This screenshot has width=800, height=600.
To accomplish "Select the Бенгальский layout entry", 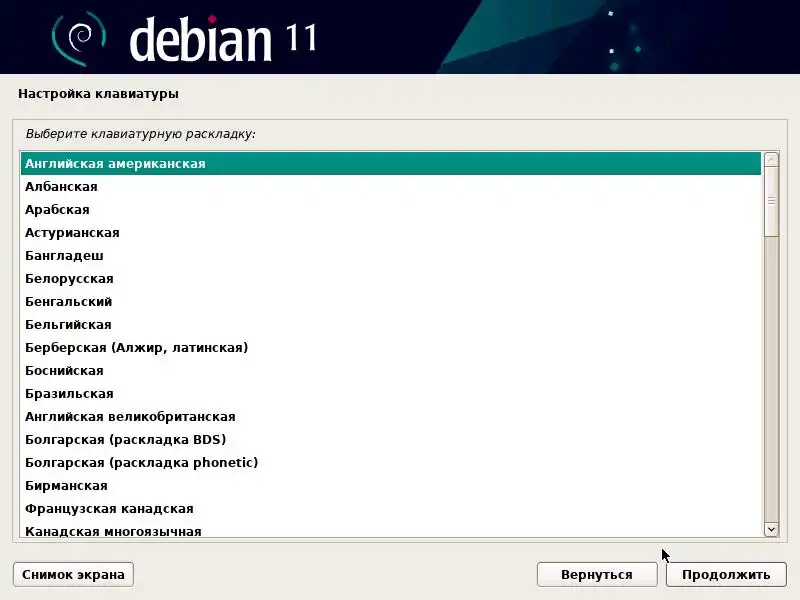I will click(391, 302).
